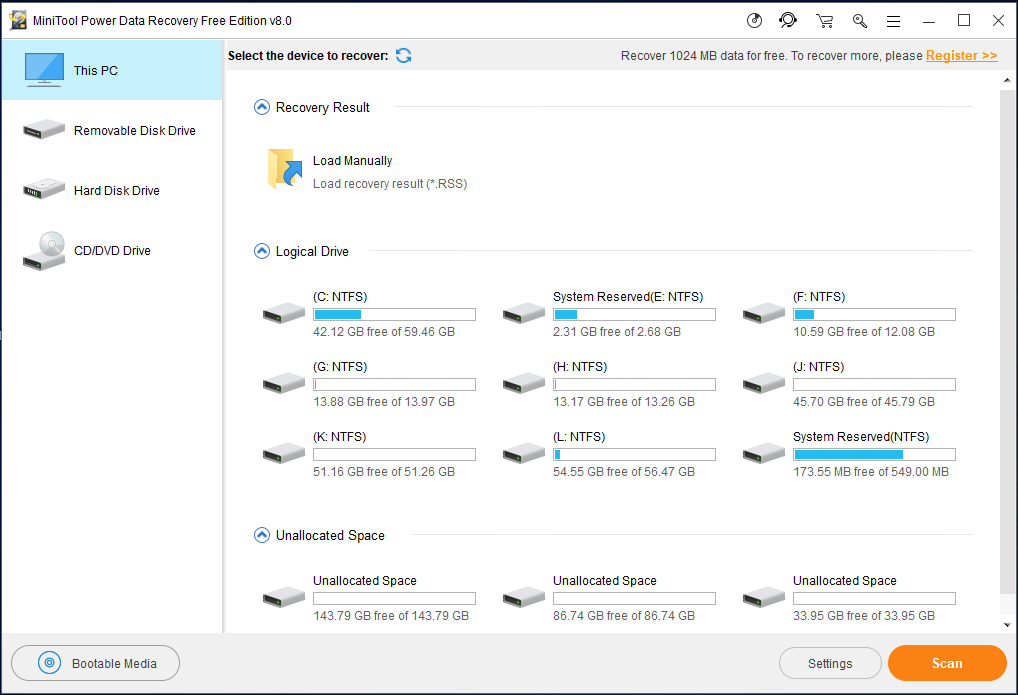
Task: Click the Register >> link
Action: tap(962, 56)
